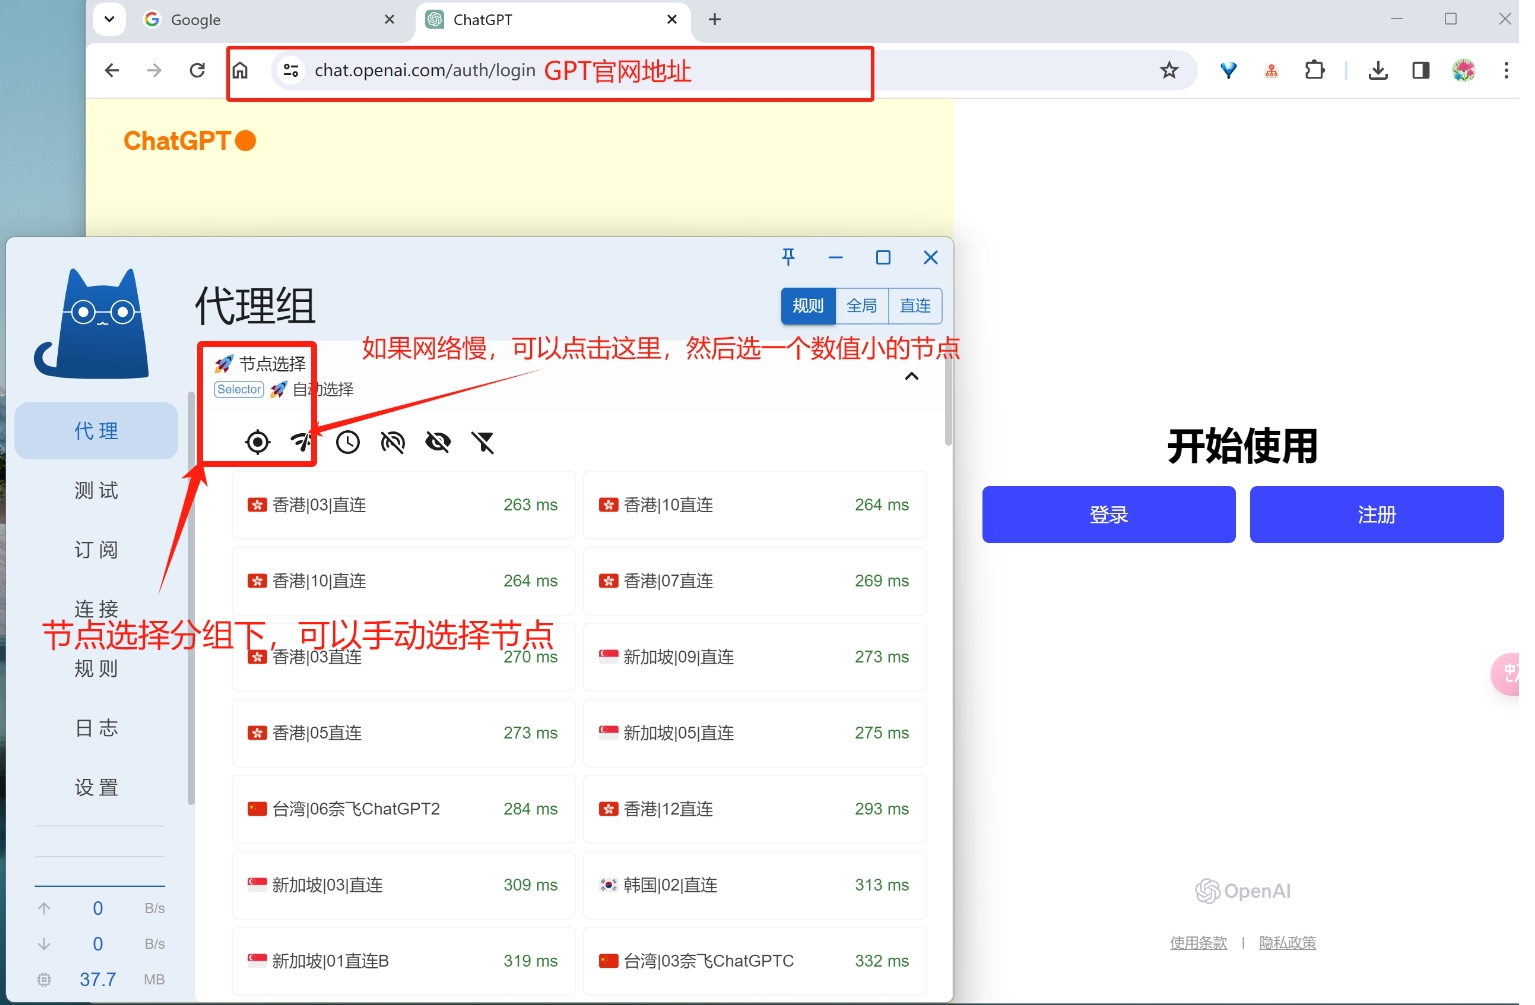Click the crossed-out filter icon
1535x1005 pixels.
[x=483, y=442]
